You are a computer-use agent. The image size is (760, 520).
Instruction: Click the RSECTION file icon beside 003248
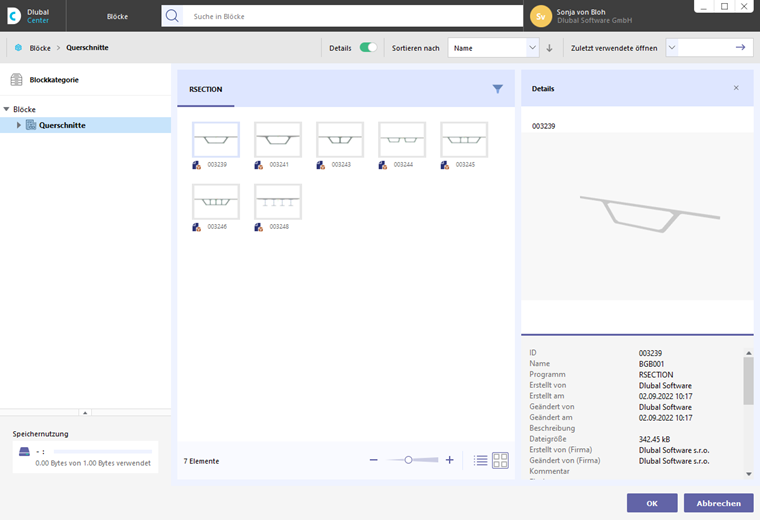[259, 227]
